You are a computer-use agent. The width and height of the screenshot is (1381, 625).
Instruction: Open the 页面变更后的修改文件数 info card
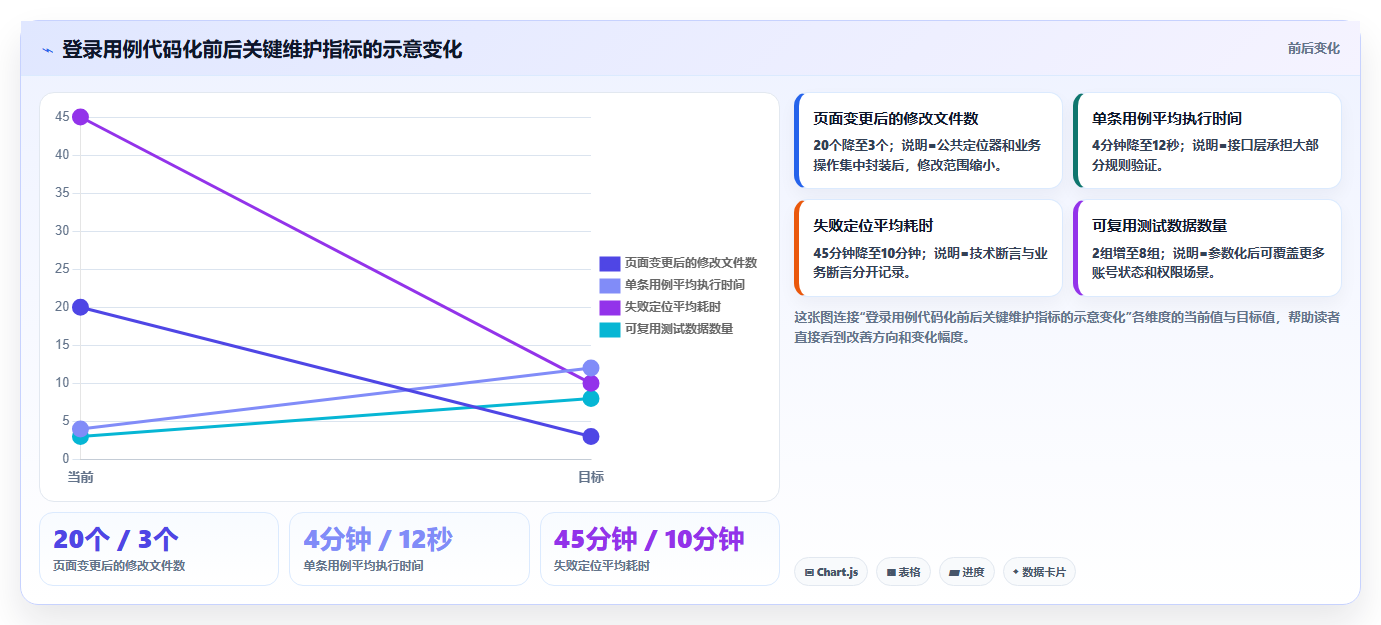coord(928,141)
